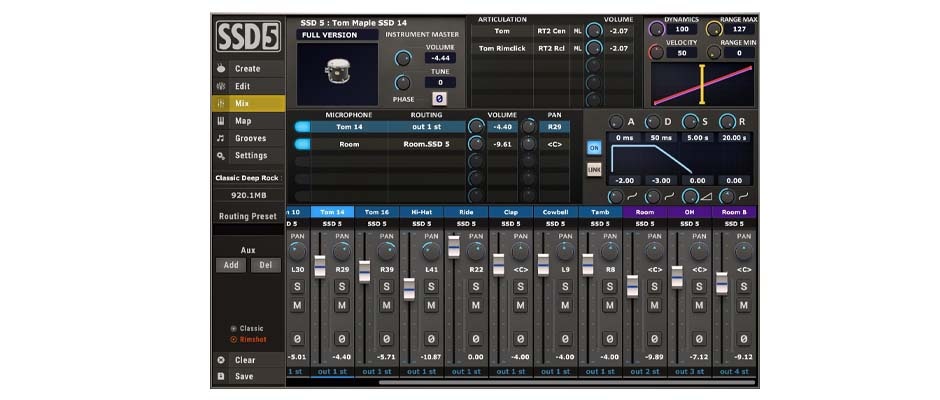
Task: Open the Create page in the sidebar
Action: (247, 69)
